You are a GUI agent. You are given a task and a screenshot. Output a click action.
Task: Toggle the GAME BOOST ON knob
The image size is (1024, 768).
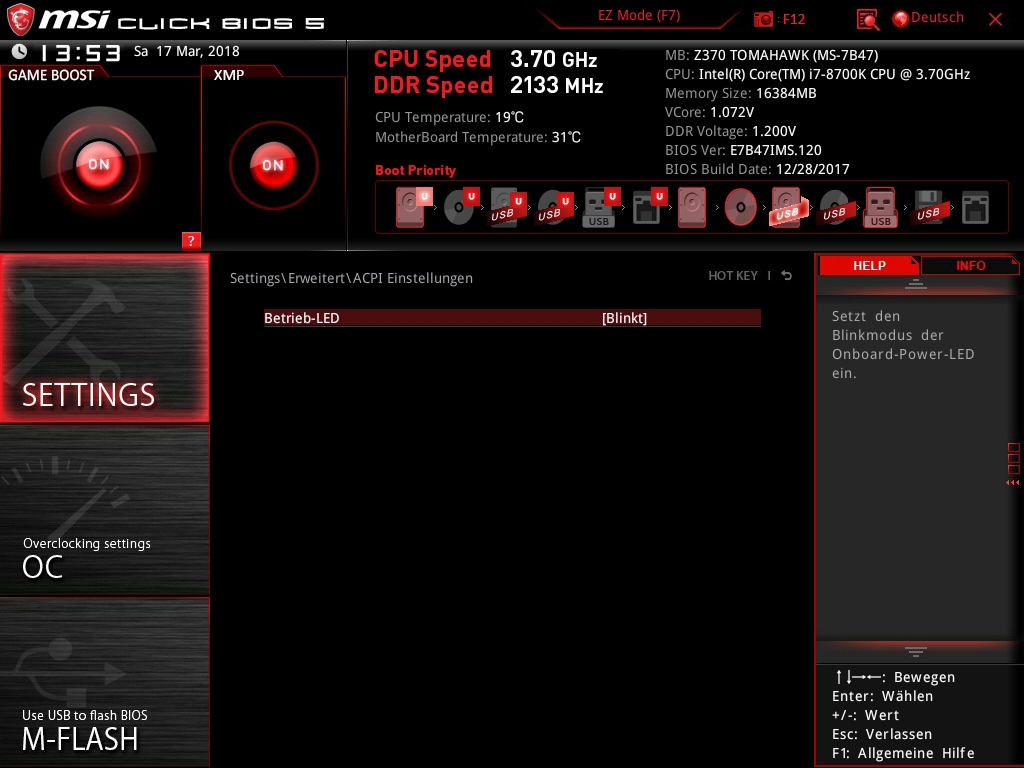99,164
